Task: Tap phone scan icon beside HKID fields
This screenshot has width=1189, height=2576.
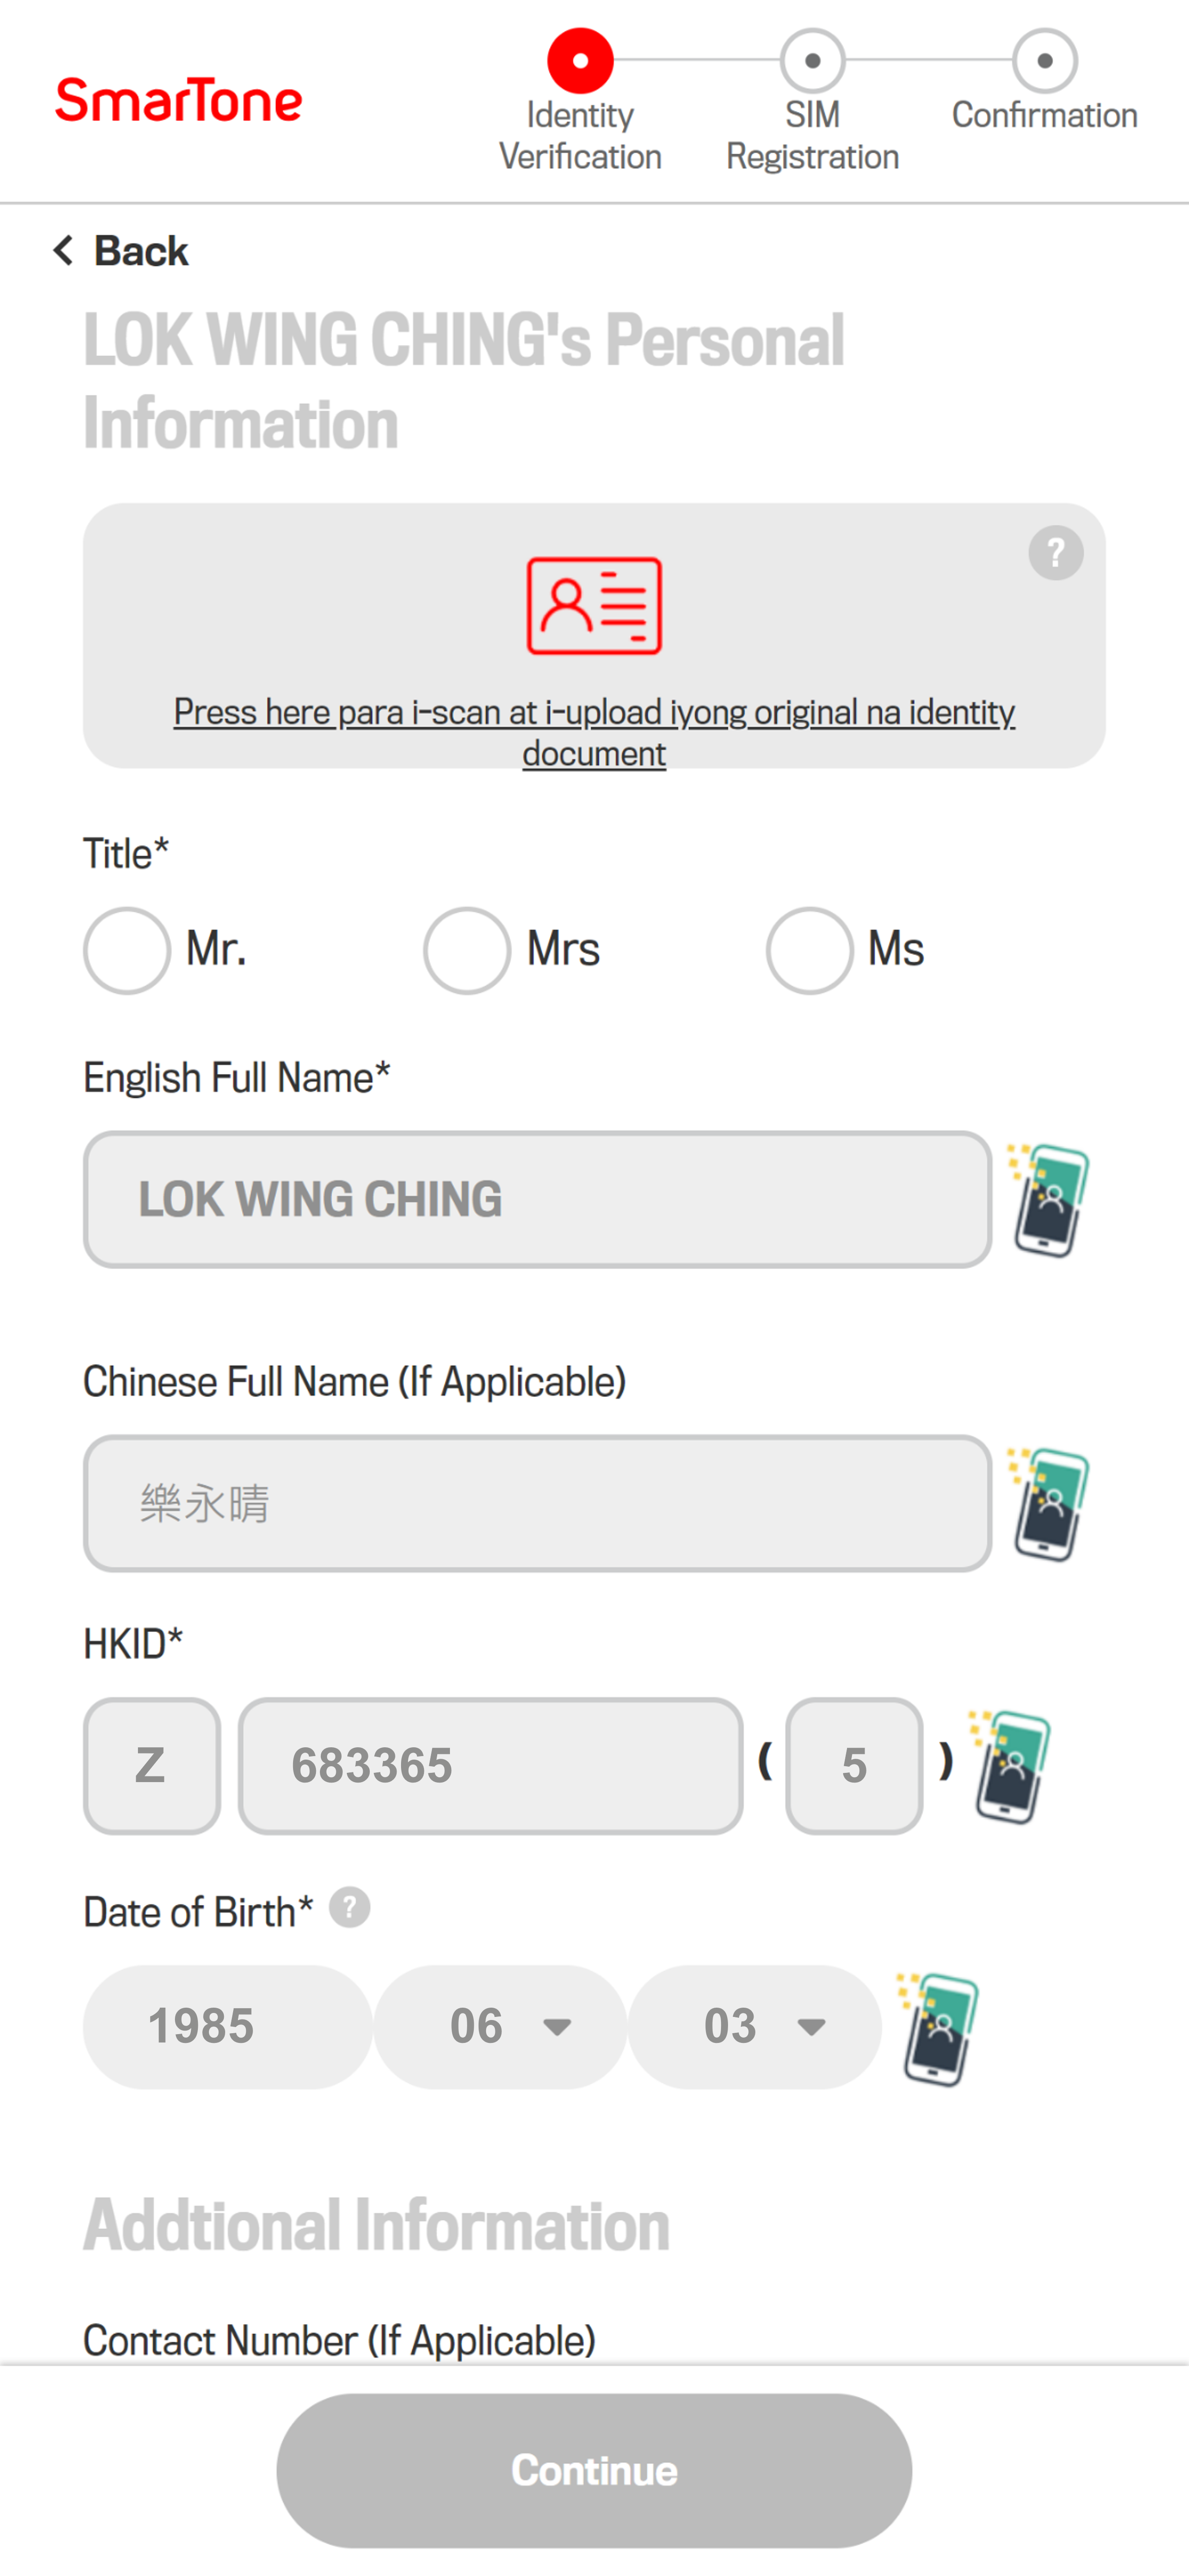Action: point(1009,1766)
